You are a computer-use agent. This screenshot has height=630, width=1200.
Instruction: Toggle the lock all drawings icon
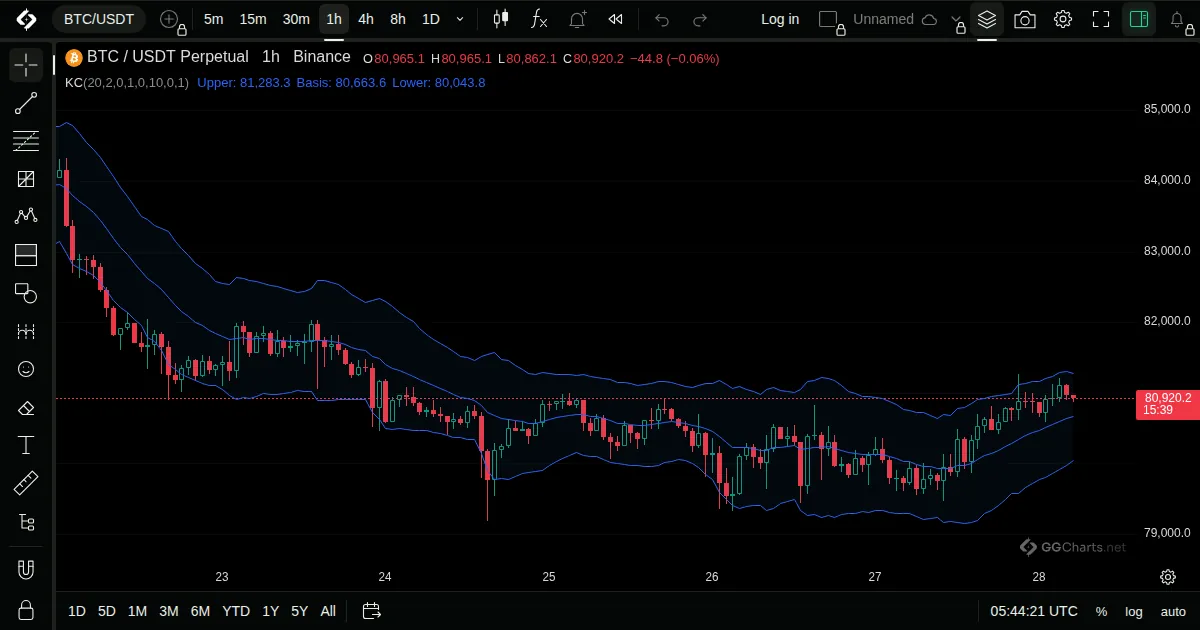coord(26,609)
